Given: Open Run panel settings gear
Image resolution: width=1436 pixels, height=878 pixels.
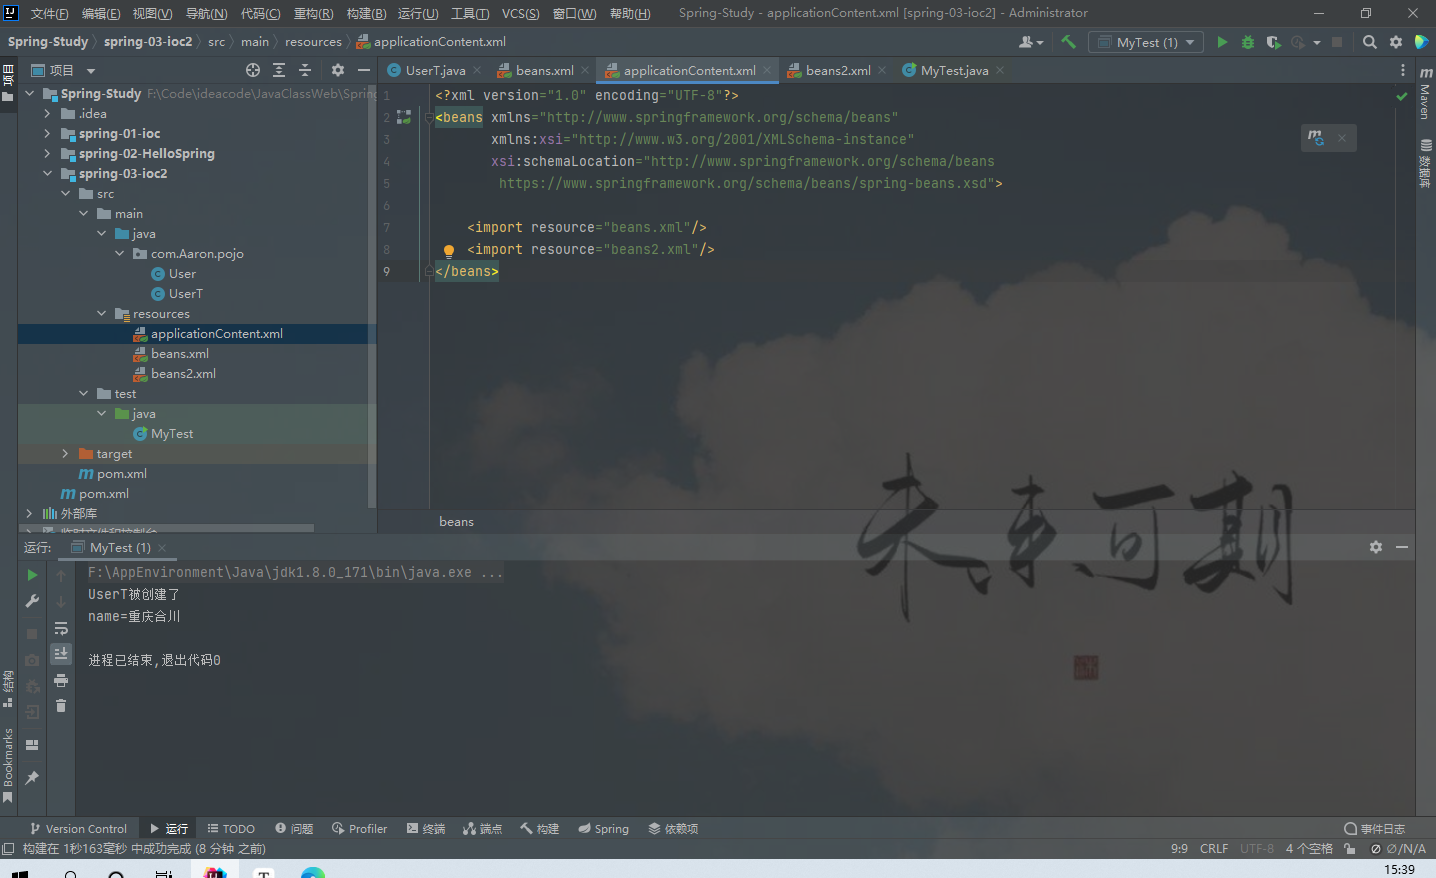Looking at the screenshot, I should point(1376,547).
